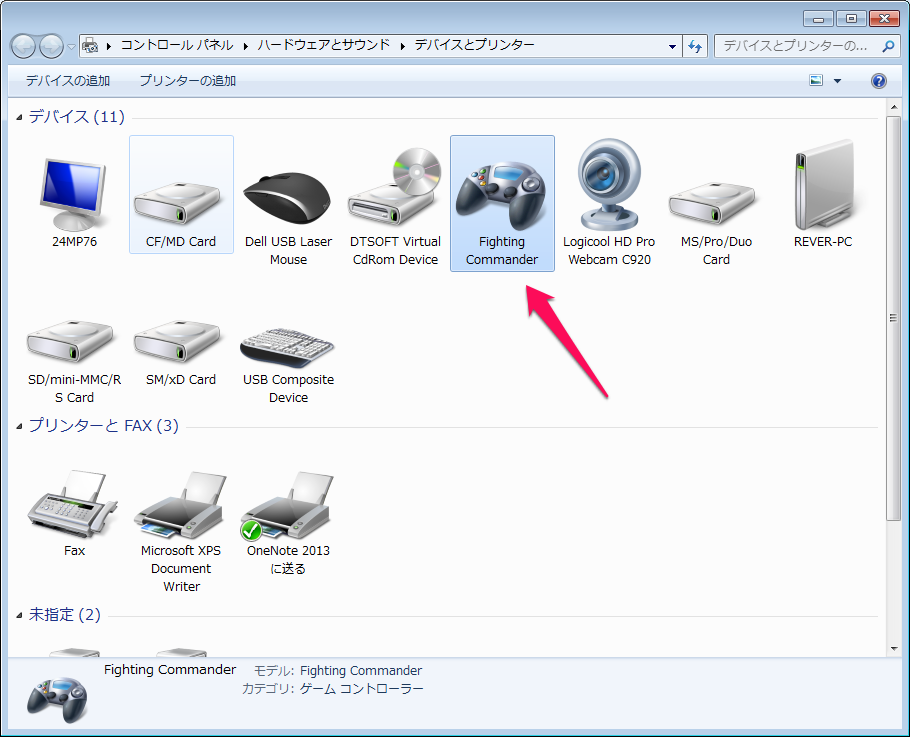Click the プリンターと FAX (3) heading
Image resolution: width=910 pixels, height=737 pixels.
click(103, 425)
